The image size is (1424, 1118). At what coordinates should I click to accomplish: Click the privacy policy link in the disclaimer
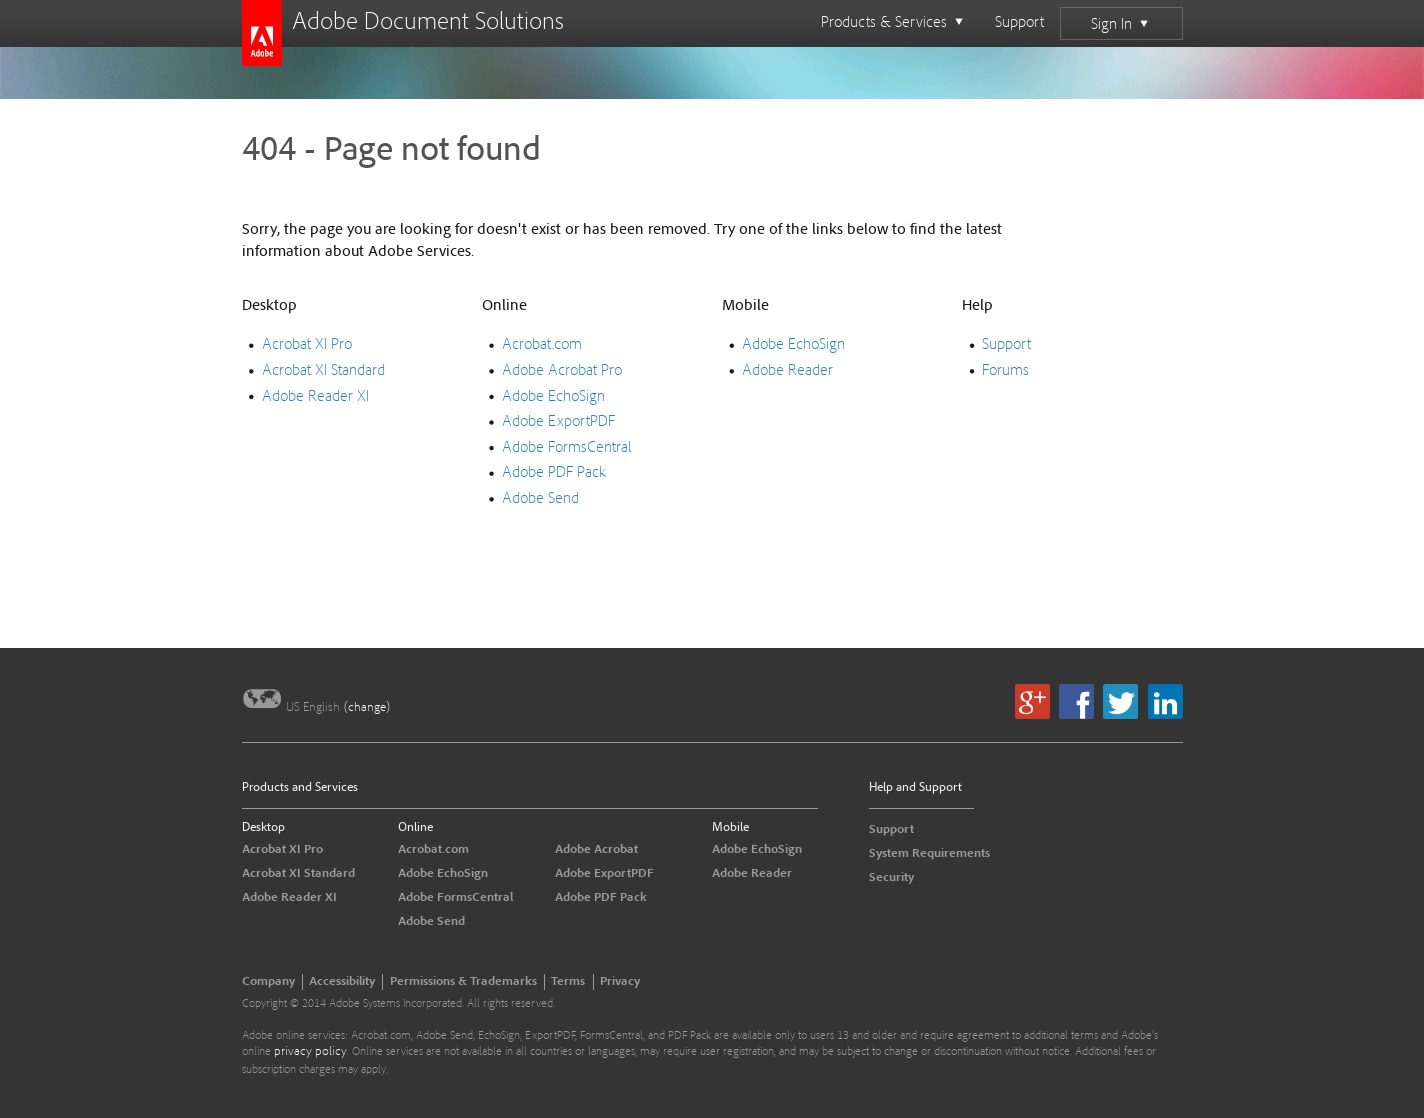pos(310,1052)
